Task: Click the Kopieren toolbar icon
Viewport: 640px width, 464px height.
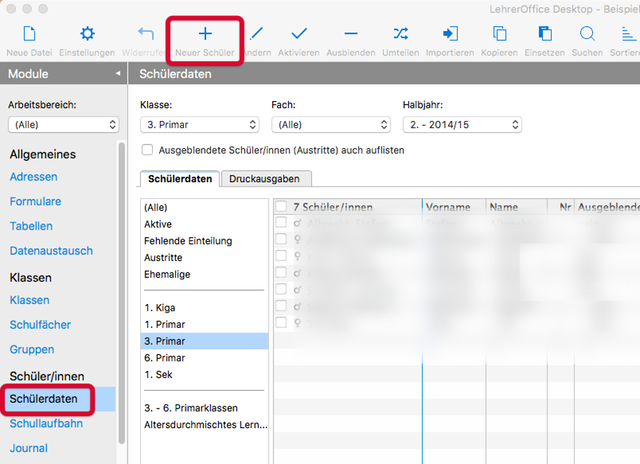Action: pos(499,36)
